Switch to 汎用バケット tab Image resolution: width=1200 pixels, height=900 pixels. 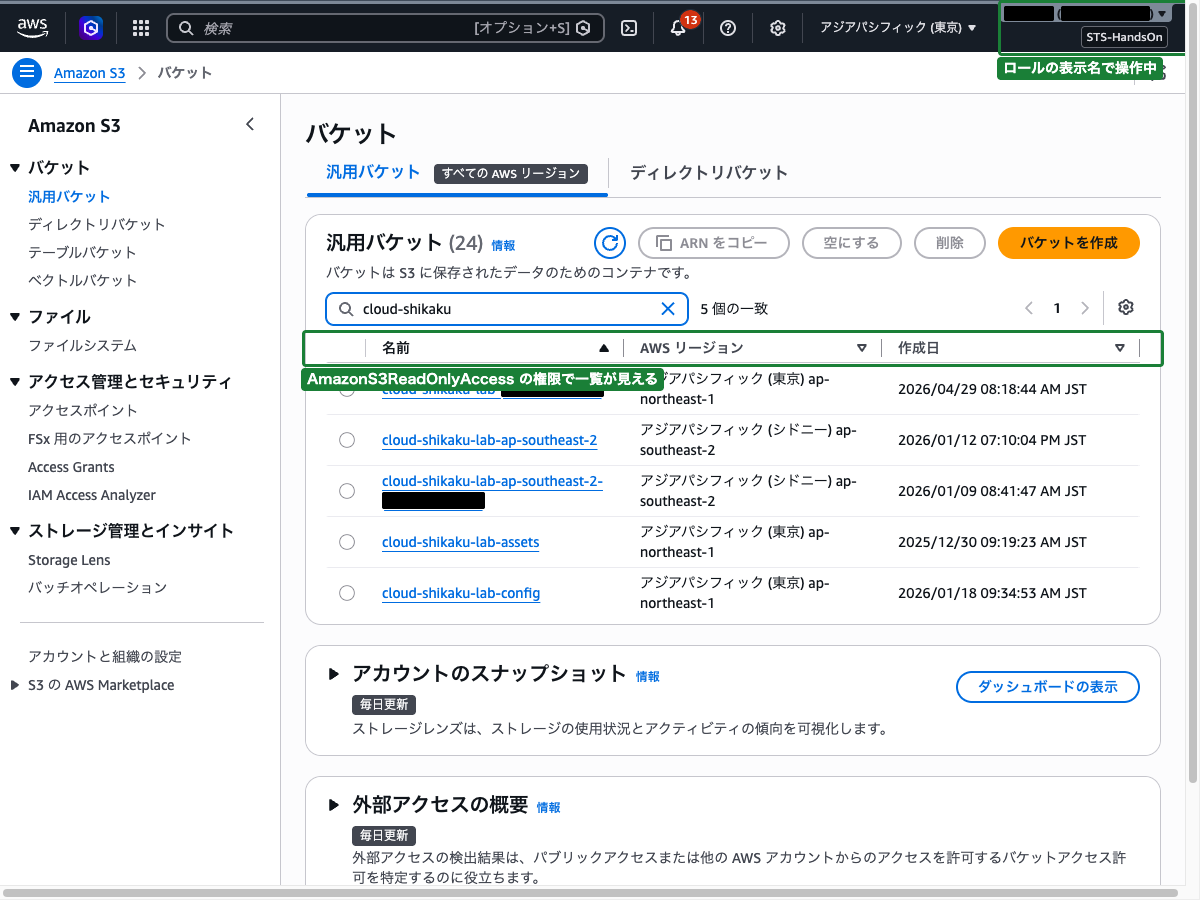[x=373, y=172]
